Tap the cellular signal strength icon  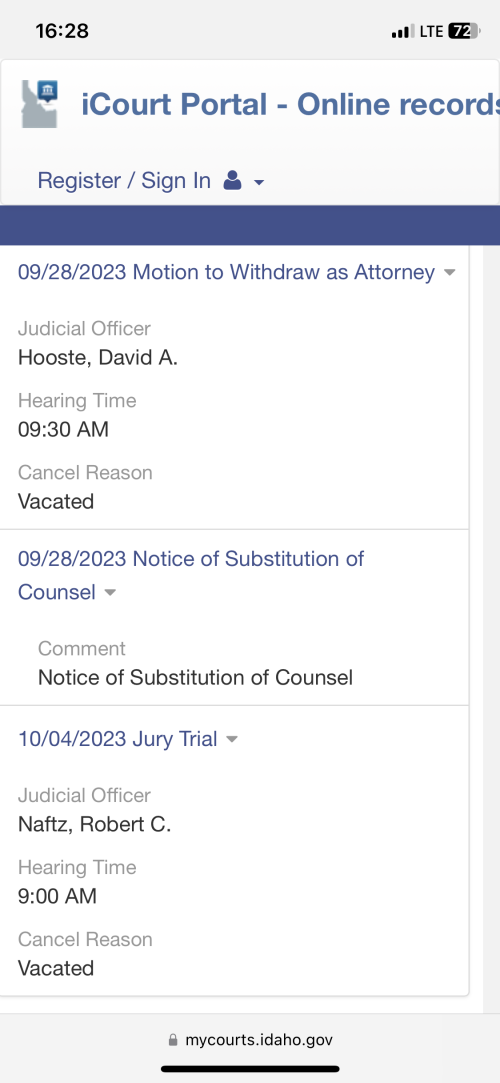pos(401,32)
